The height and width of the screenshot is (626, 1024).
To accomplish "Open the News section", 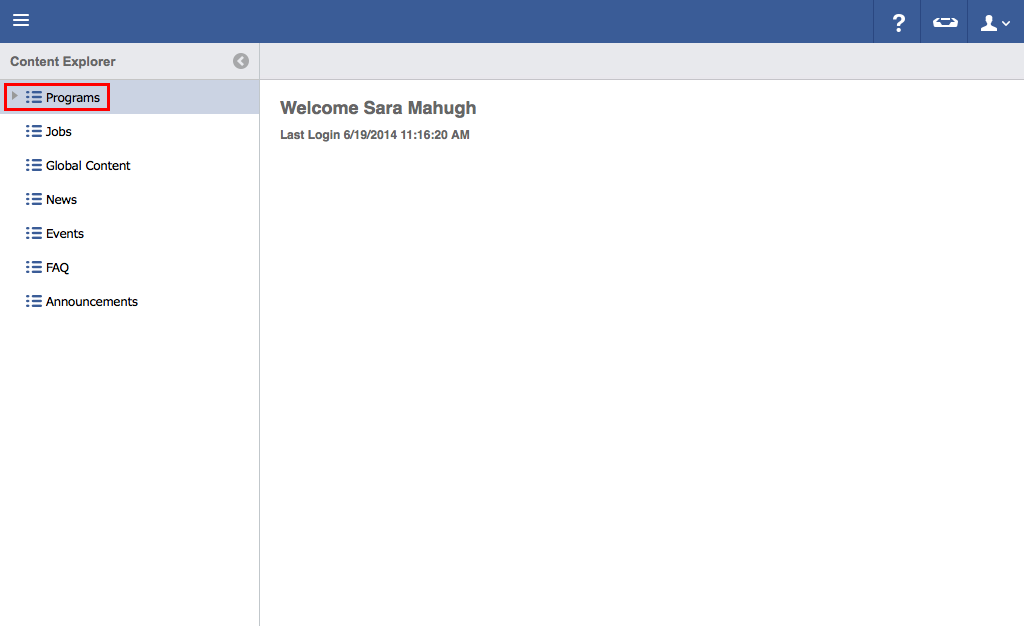I will tap(61, 200).
